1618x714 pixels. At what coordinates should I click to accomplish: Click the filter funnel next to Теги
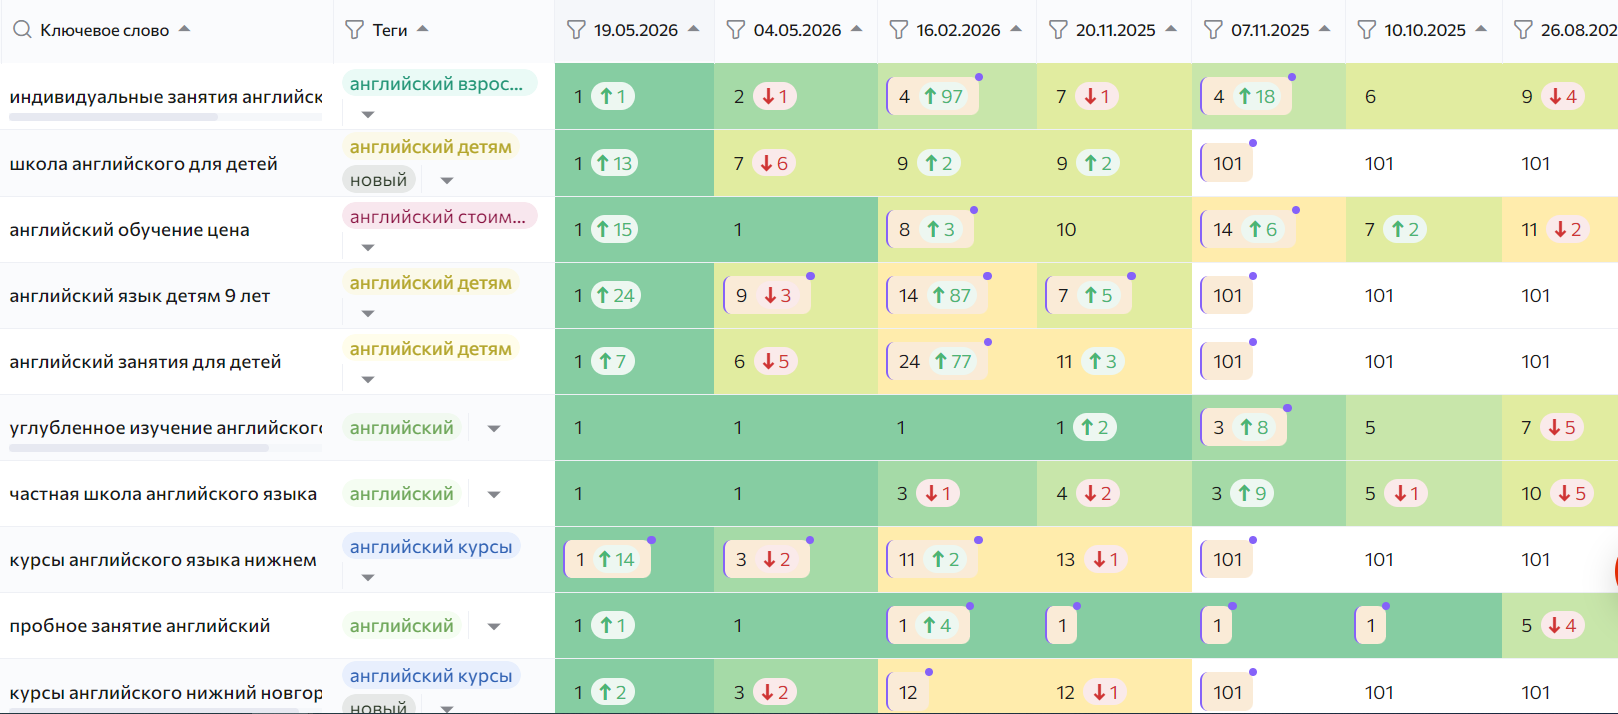coord(354,30)
